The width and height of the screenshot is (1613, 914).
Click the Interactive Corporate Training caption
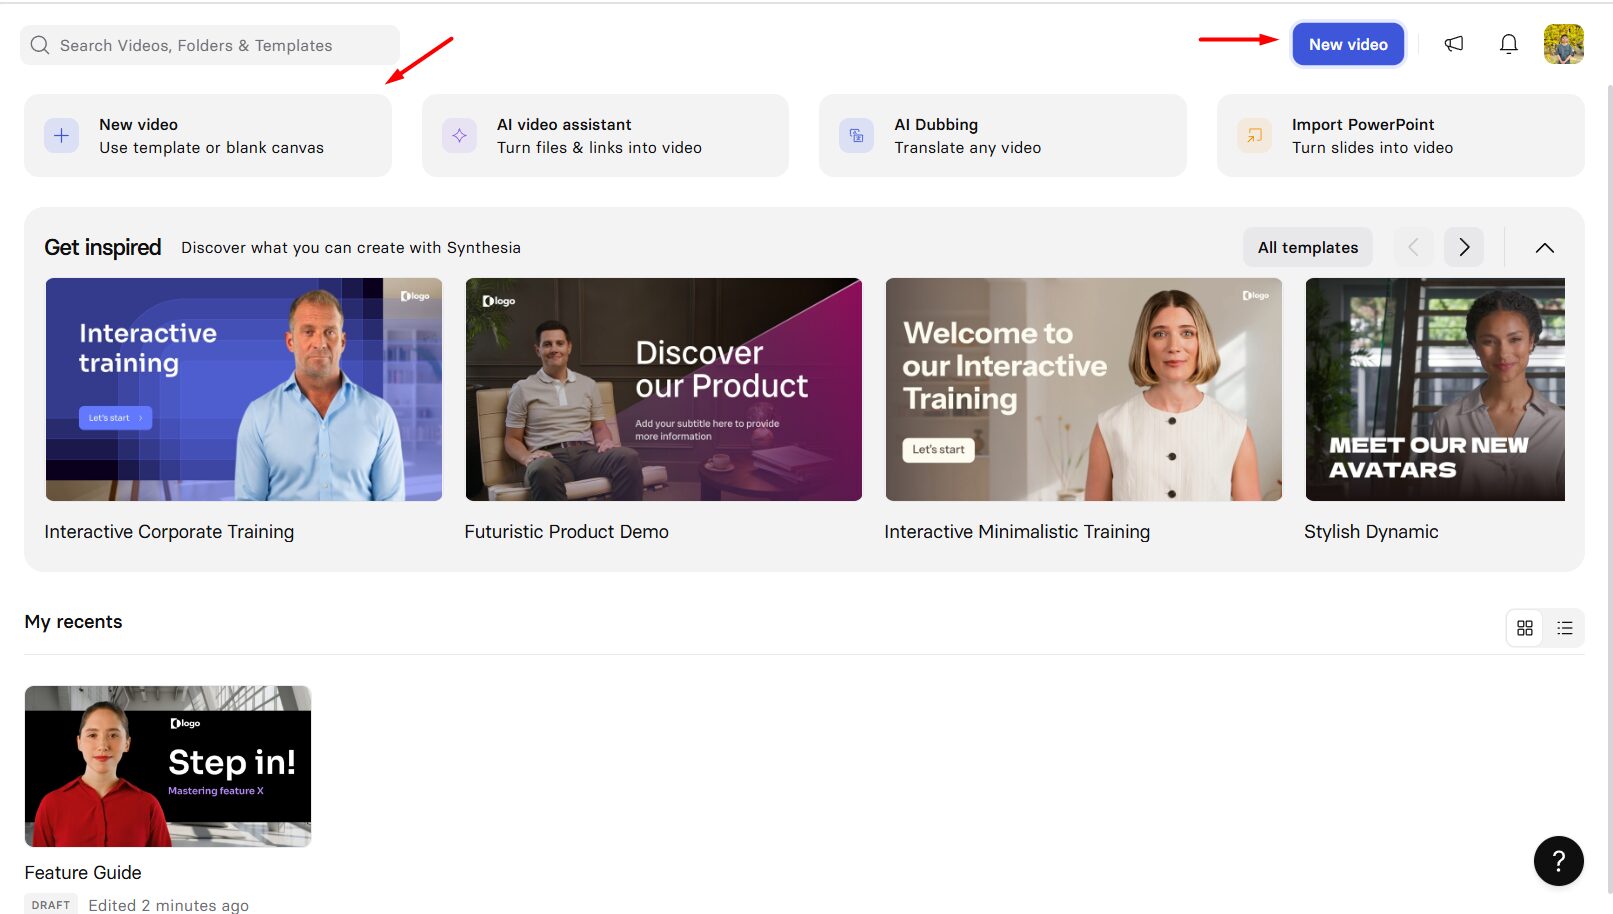pyautogui.click(x=169, y=532)
